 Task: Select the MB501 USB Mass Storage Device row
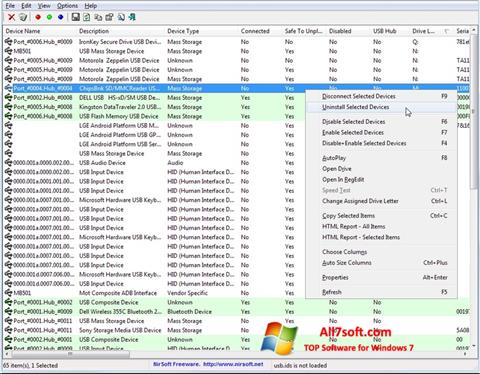click(237, 51)
